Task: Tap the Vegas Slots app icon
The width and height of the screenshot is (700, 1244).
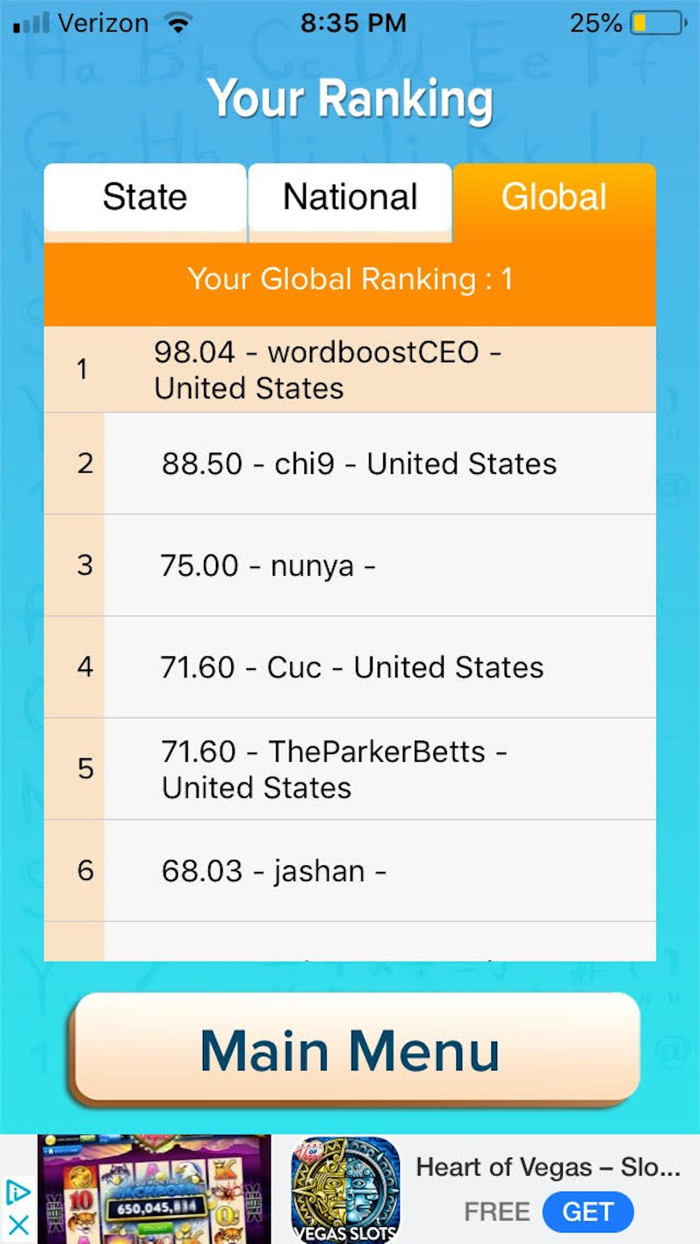Action: pos(345,1188)
